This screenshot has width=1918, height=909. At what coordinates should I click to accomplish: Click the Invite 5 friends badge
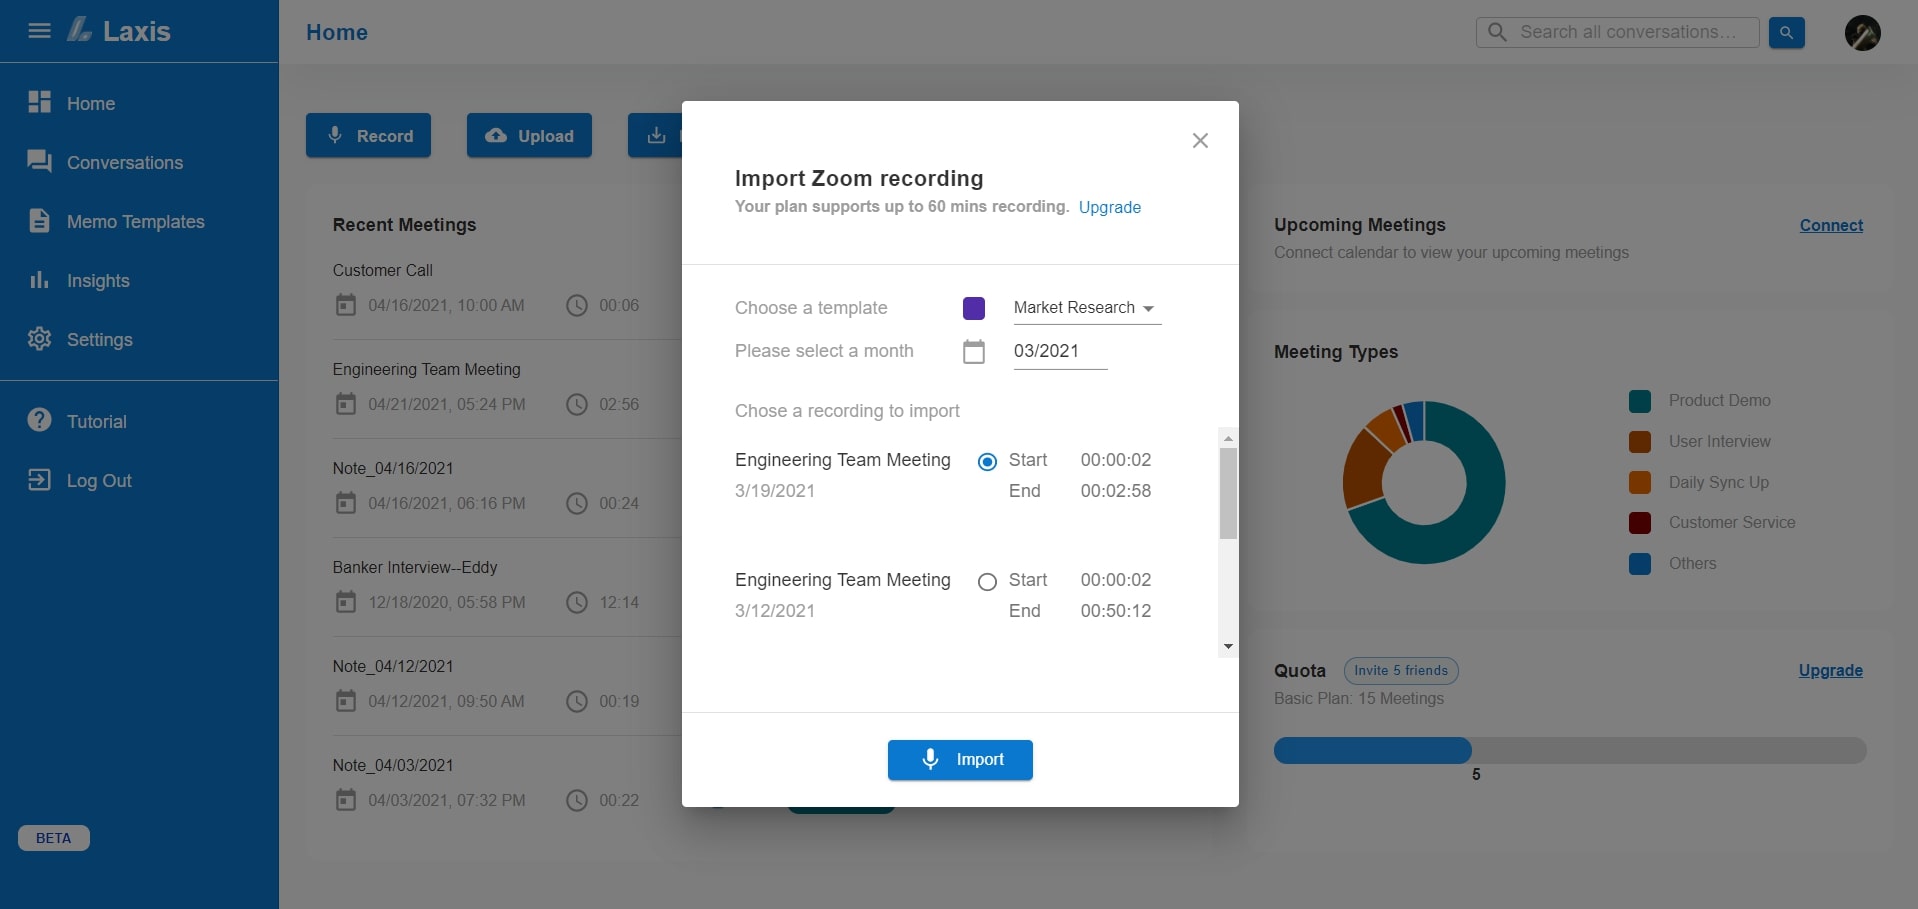coord(1401,670)
